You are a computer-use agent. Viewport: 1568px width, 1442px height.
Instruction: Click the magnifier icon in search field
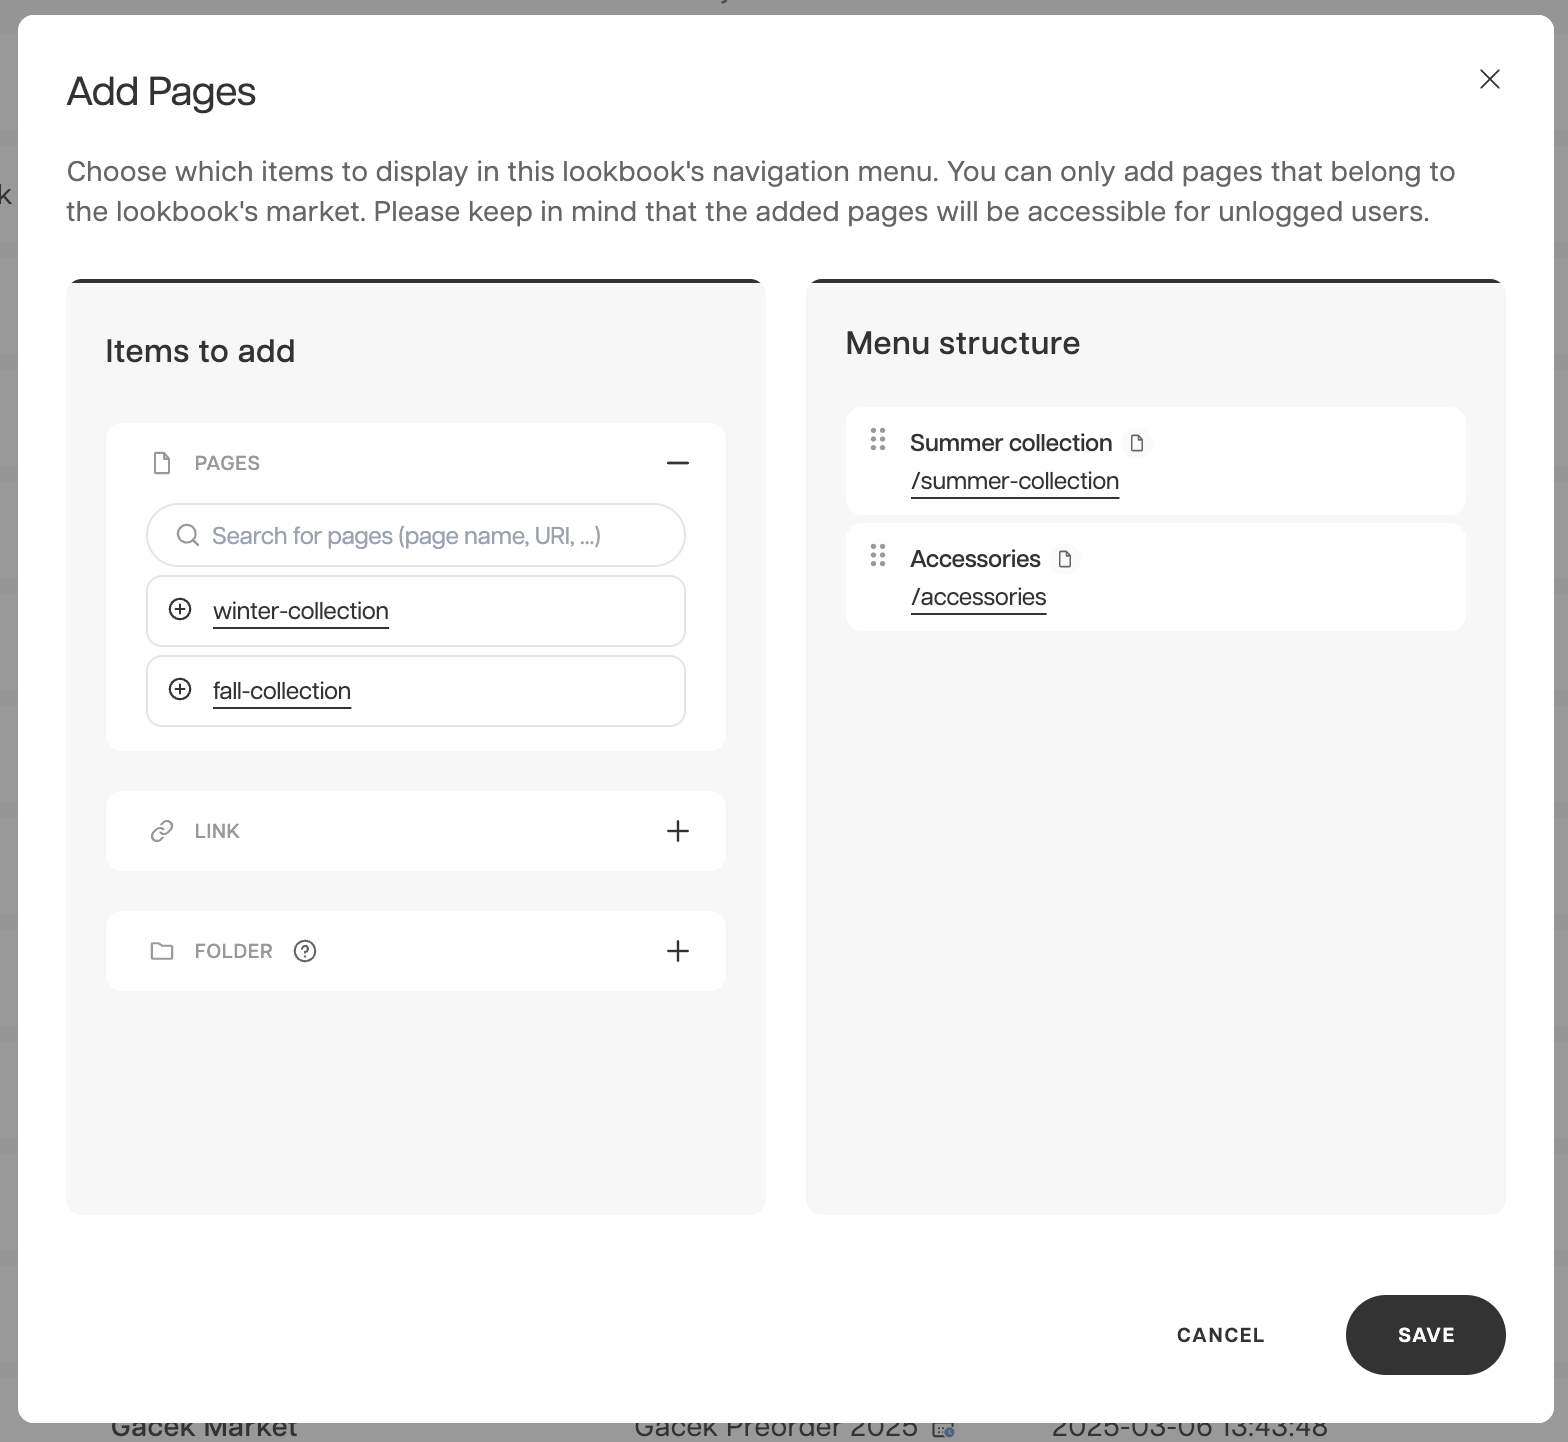coord(187,536)
